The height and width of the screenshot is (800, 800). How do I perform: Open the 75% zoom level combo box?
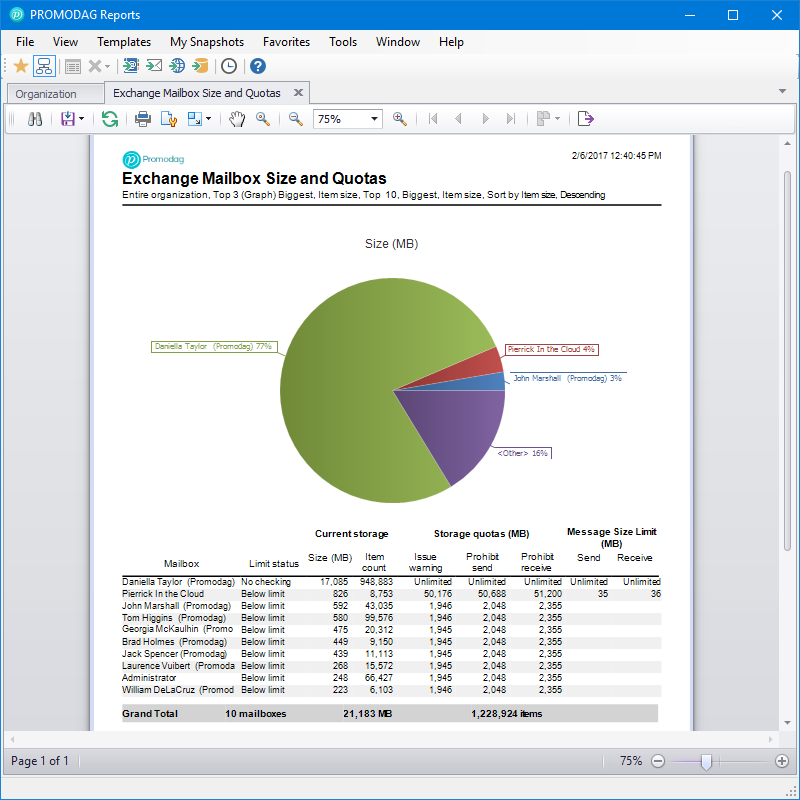tap(347, 119)
